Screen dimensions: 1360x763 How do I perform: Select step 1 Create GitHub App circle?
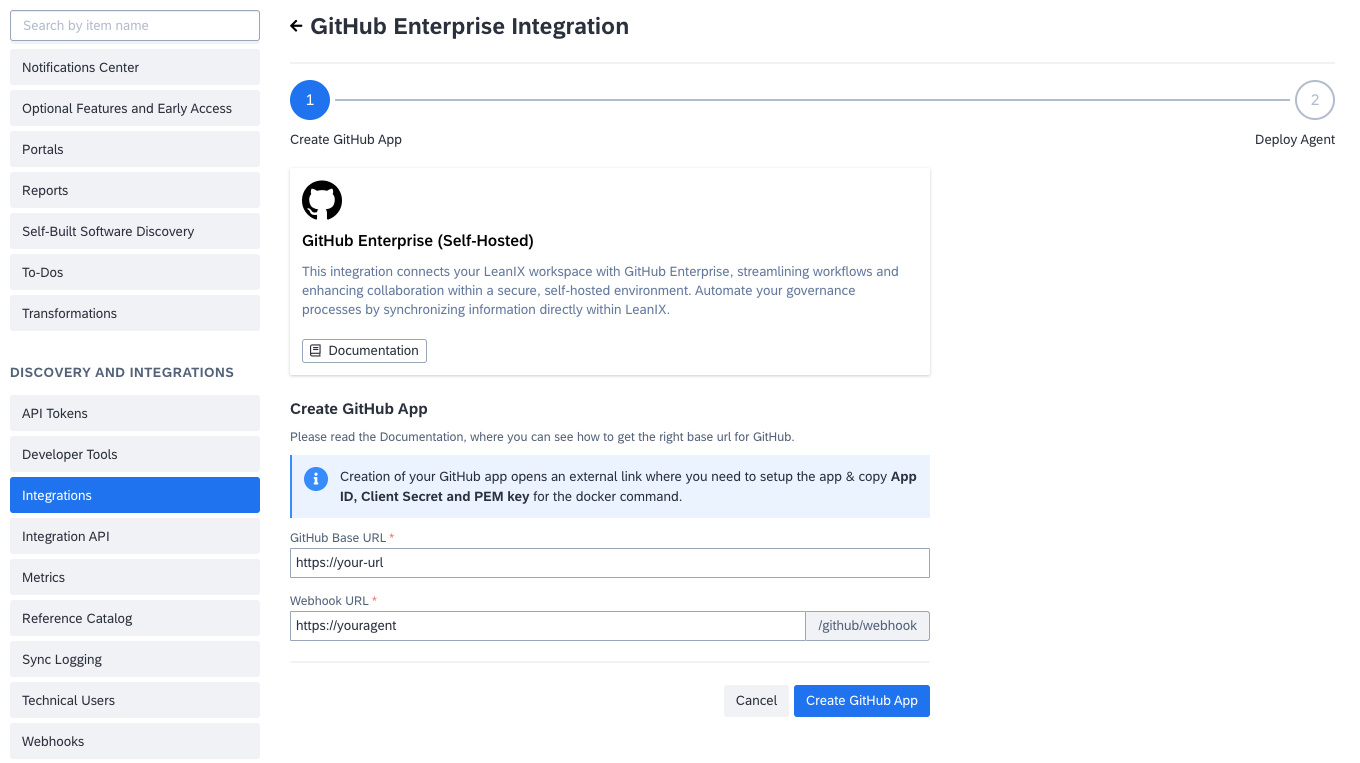click(x=310, y=100)
